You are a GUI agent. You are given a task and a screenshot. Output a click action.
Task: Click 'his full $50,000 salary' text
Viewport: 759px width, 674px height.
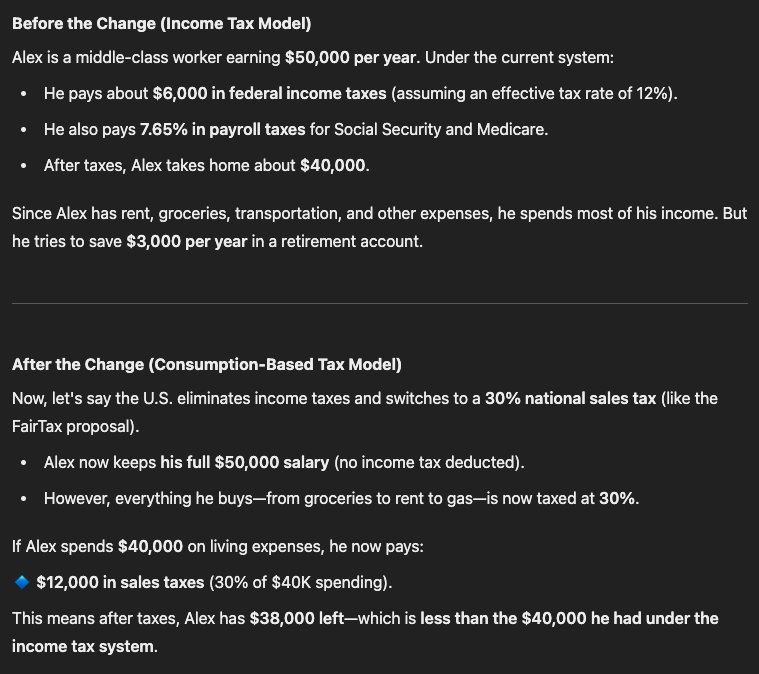244,462
